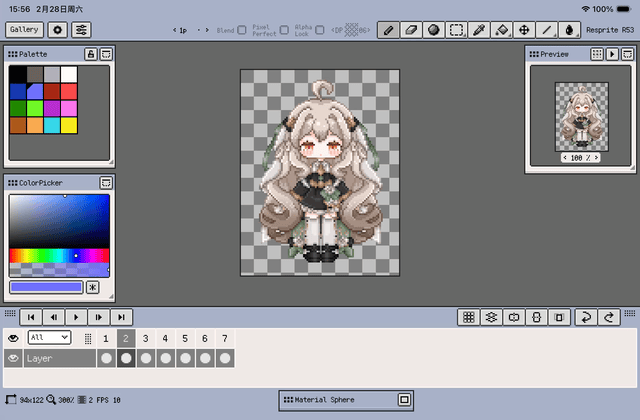Open the Gallery
The width and height of the screenshot is (640, 420).
tap(24, 30)
